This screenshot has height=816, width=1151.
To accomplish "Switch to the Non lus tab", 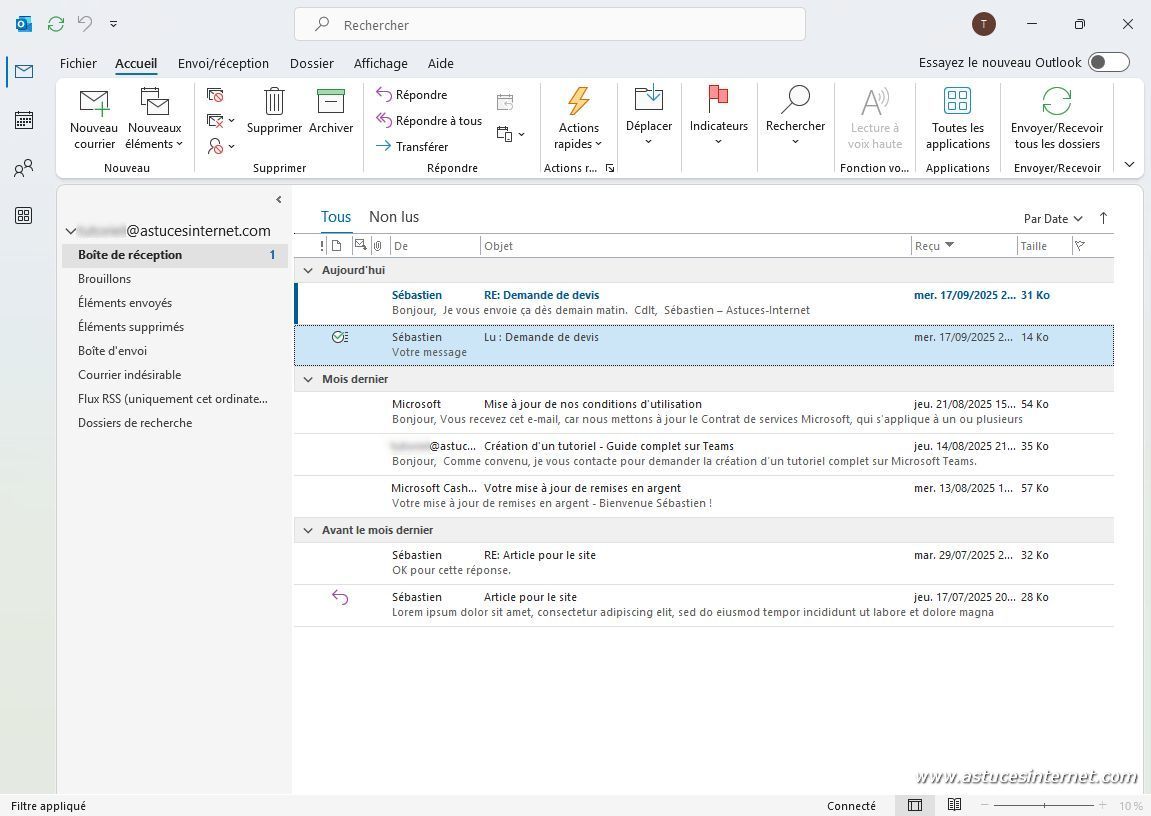I will 394,217.
